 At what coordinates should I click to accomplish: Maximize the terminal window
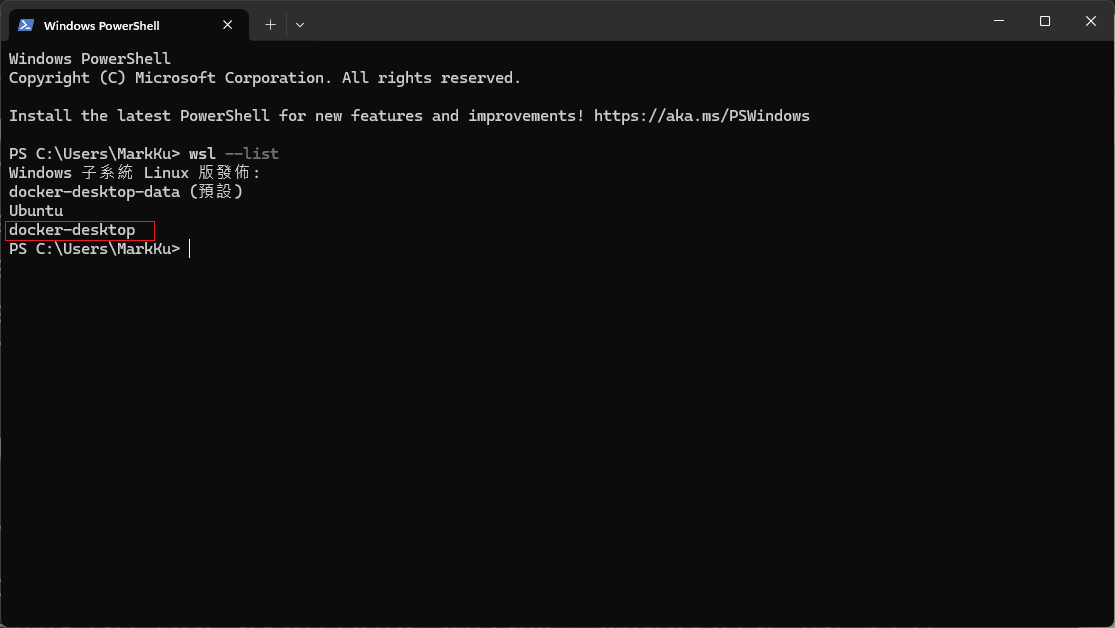(1045, 21)
